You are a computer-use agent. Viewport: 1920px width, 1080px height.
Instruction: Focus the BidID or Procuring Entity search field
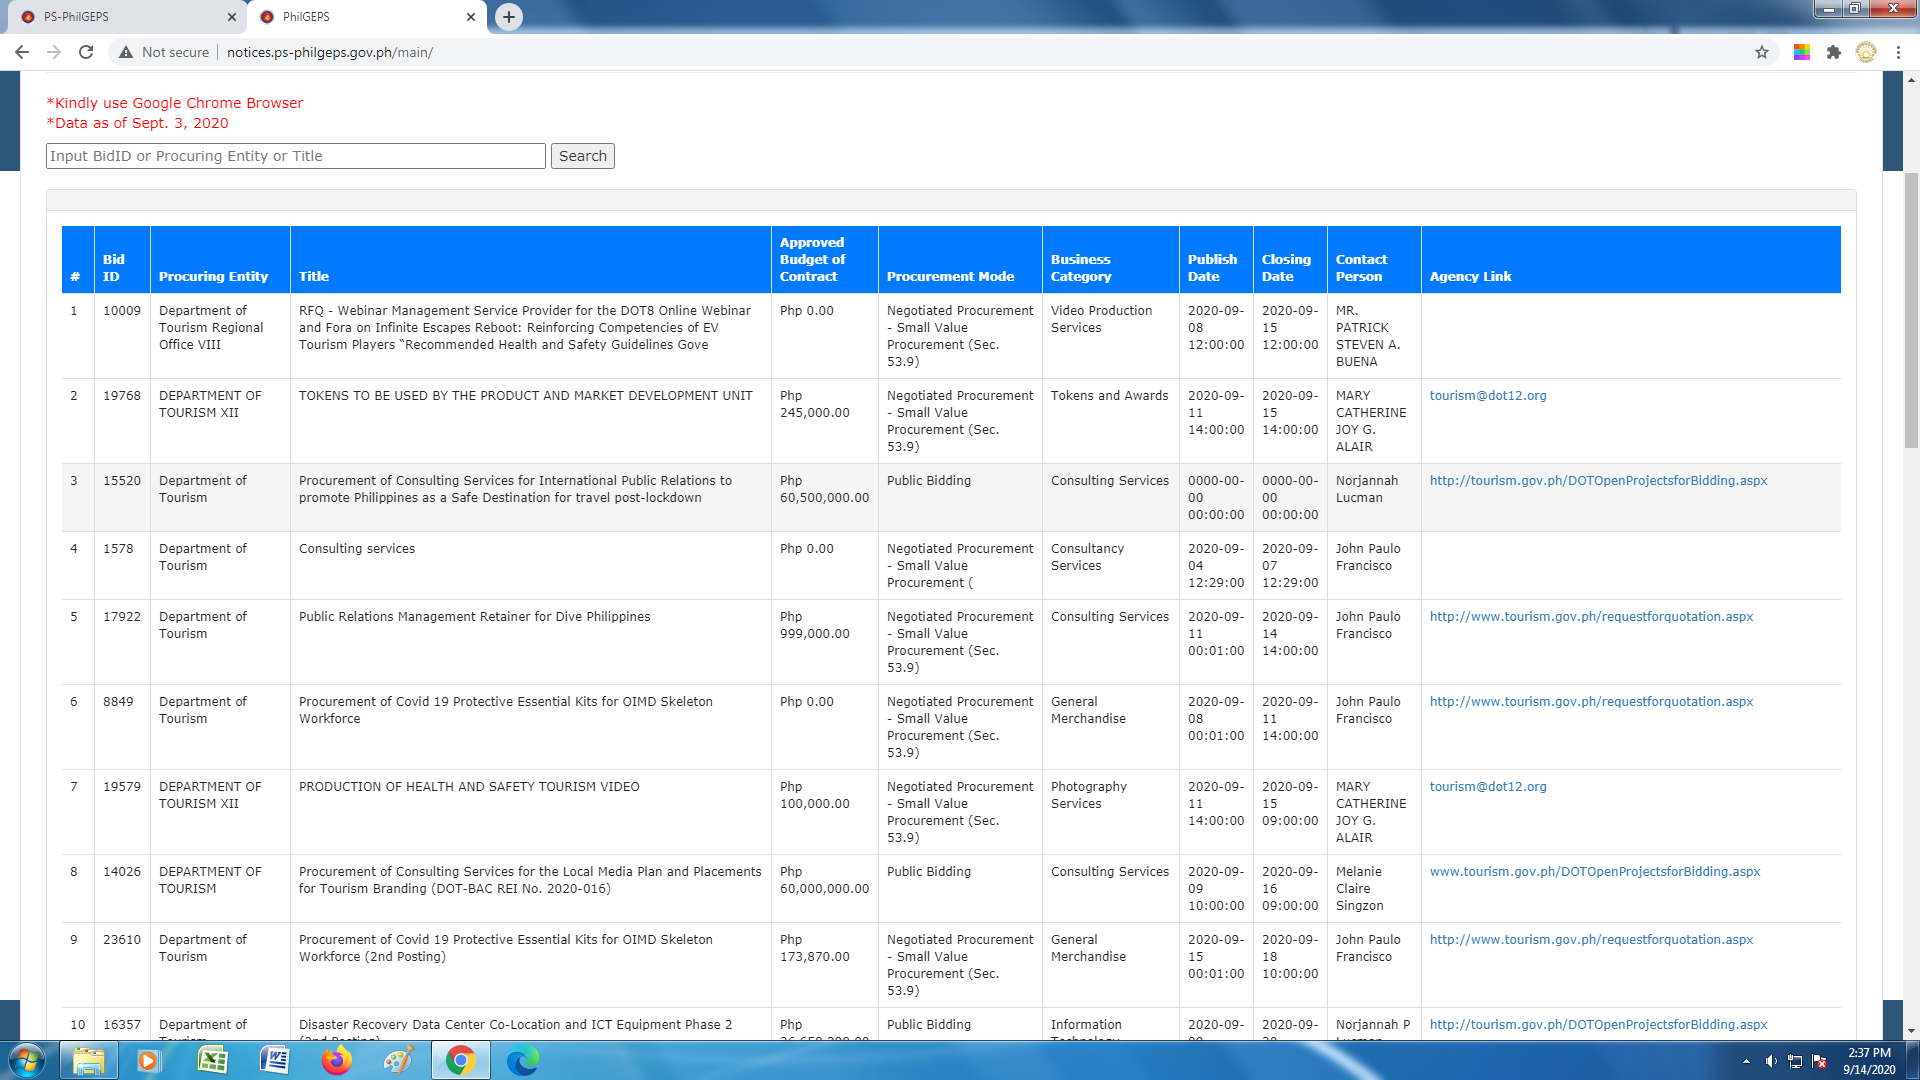[295, 156]
